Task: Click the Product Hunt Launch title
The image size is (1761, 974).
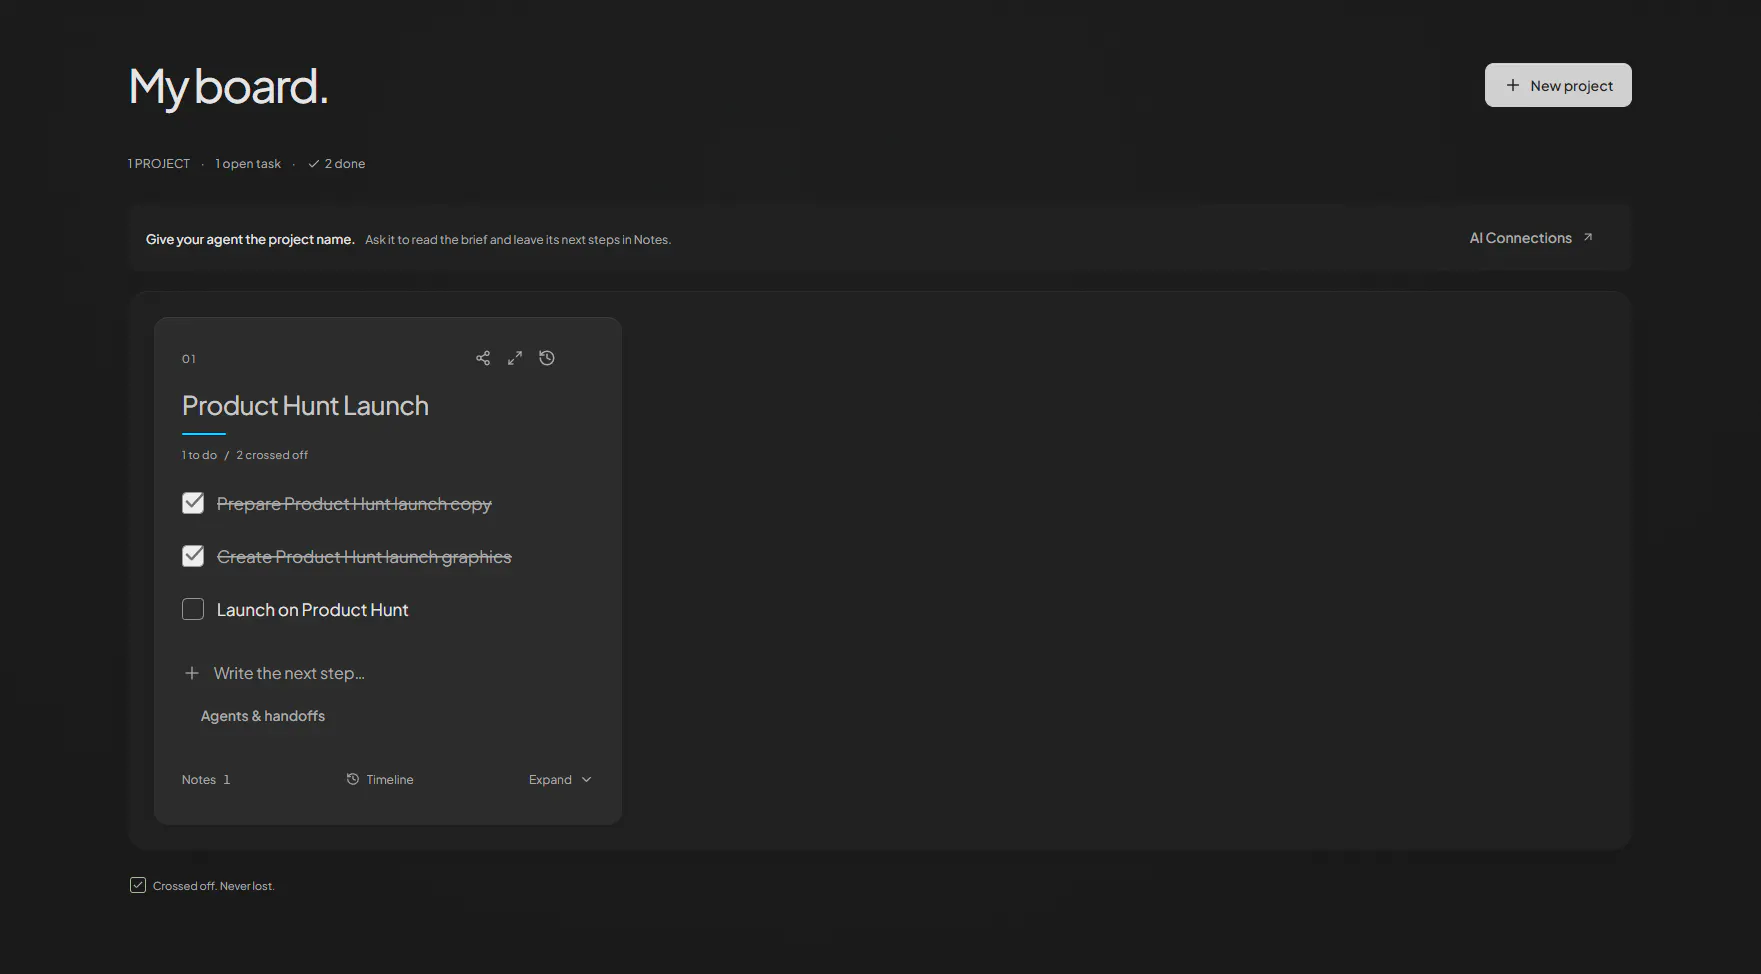Action: (305, 406)
